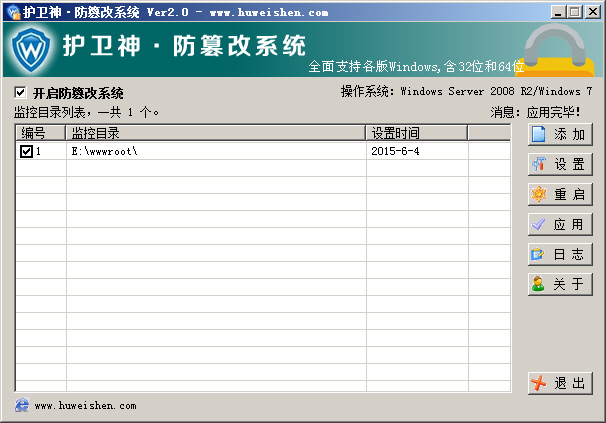Click the 消息: 应用完毕! status text
This screenshot has width=606, height=423.
(535, 113)
